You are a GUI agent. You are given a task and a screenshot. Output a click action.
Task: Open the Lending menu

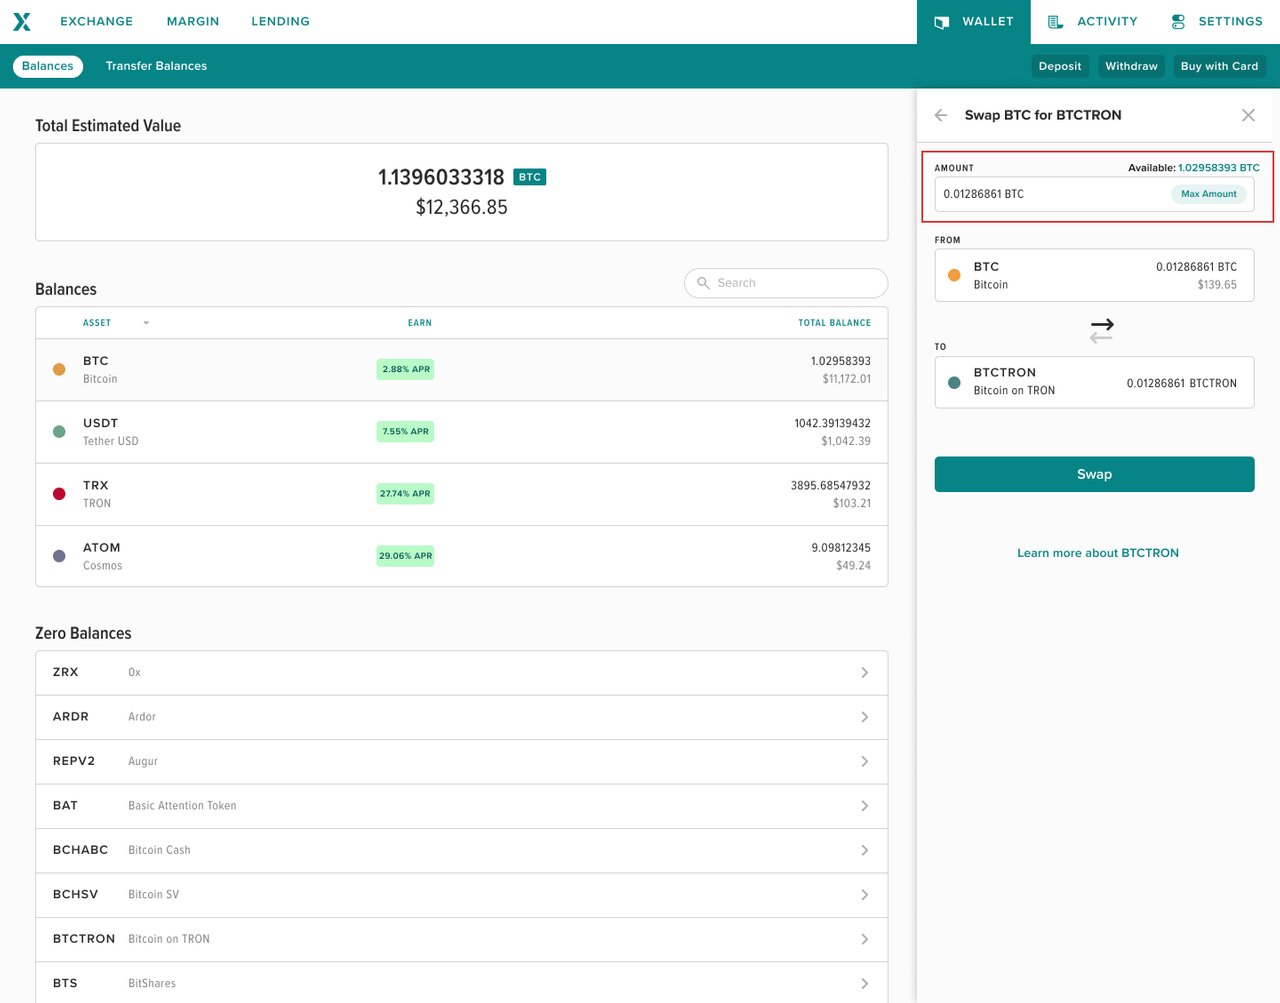point(280,21)
